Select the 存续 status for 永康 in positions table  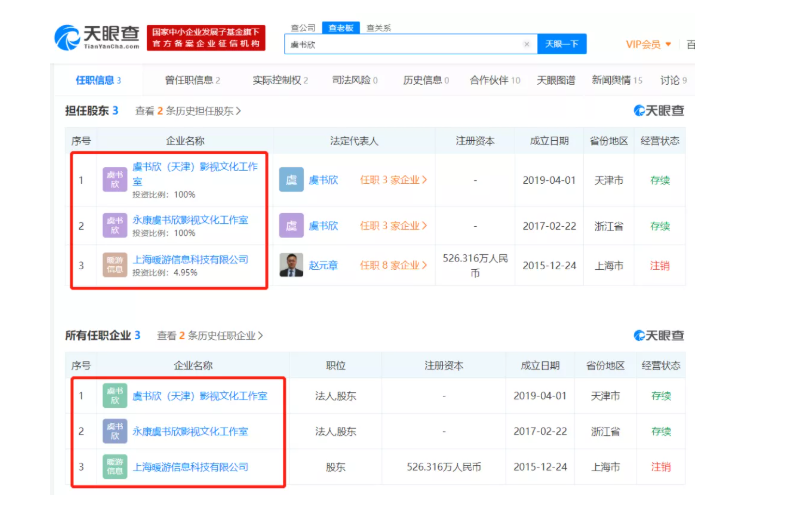661,431
